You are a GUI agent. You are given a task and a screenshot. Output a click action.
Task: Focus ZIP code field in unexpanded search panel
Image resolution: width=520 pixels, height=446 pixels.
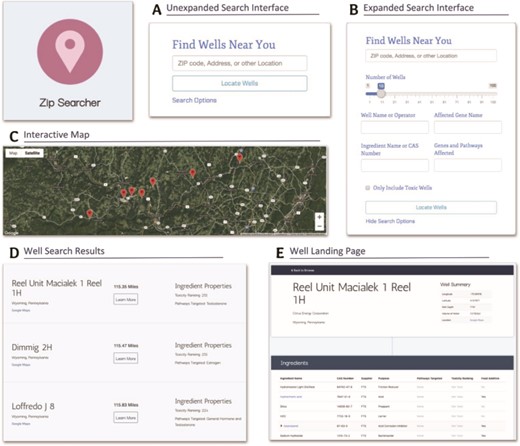[240, 63]
